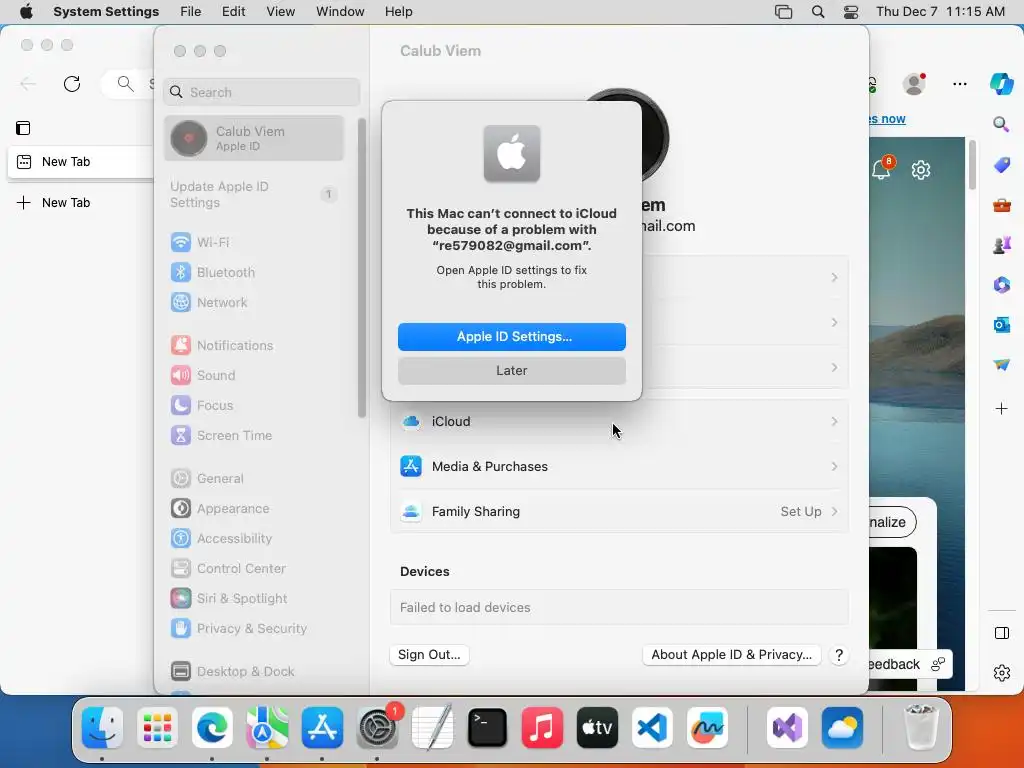Set up Family Sharing row
The height and width of the screenshot is (768, 1024).
coord(619,511)
